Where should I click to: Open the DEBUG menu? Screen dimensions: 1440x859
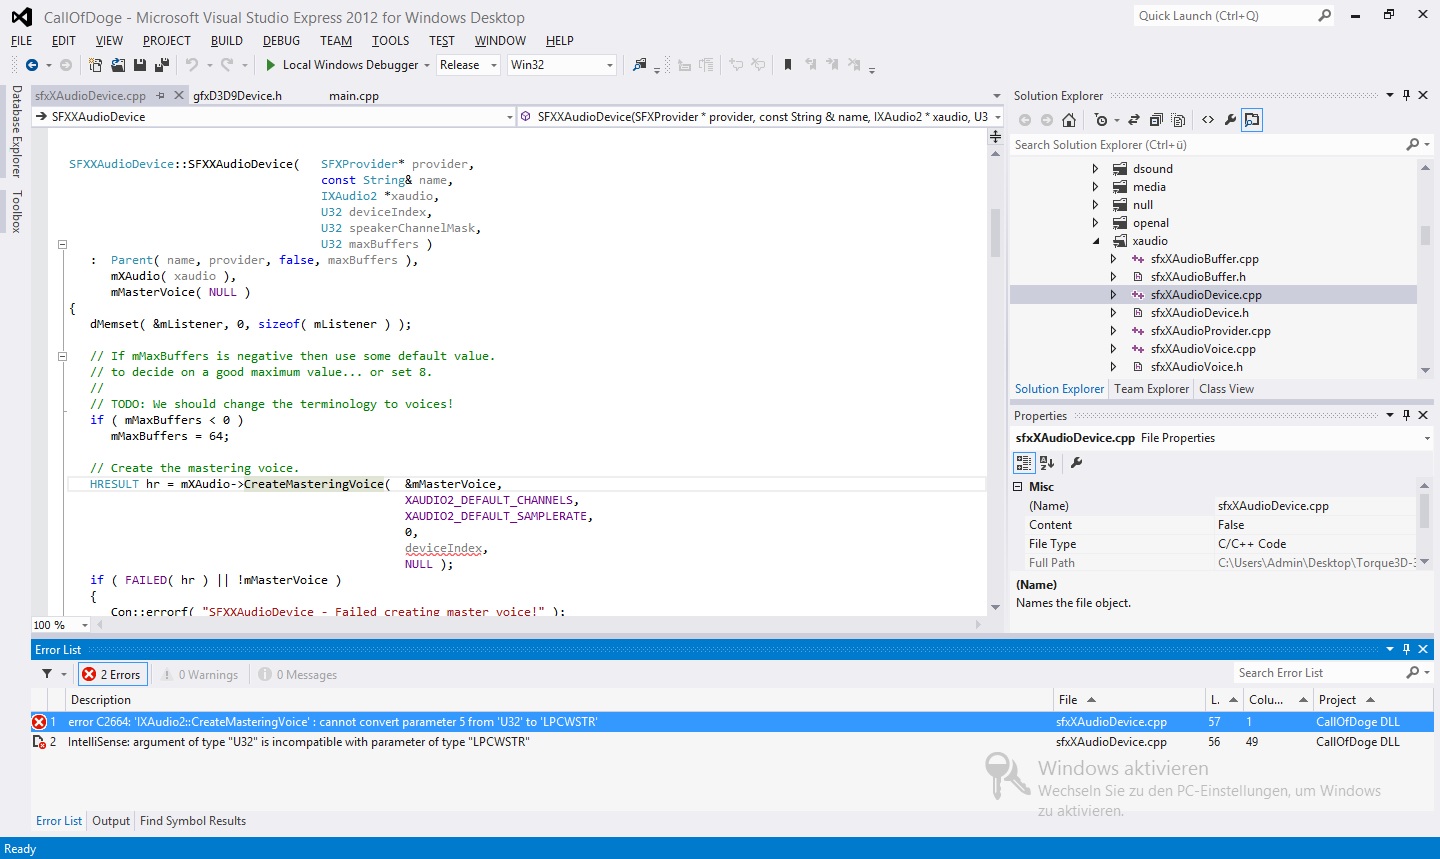tap(281, 41)
